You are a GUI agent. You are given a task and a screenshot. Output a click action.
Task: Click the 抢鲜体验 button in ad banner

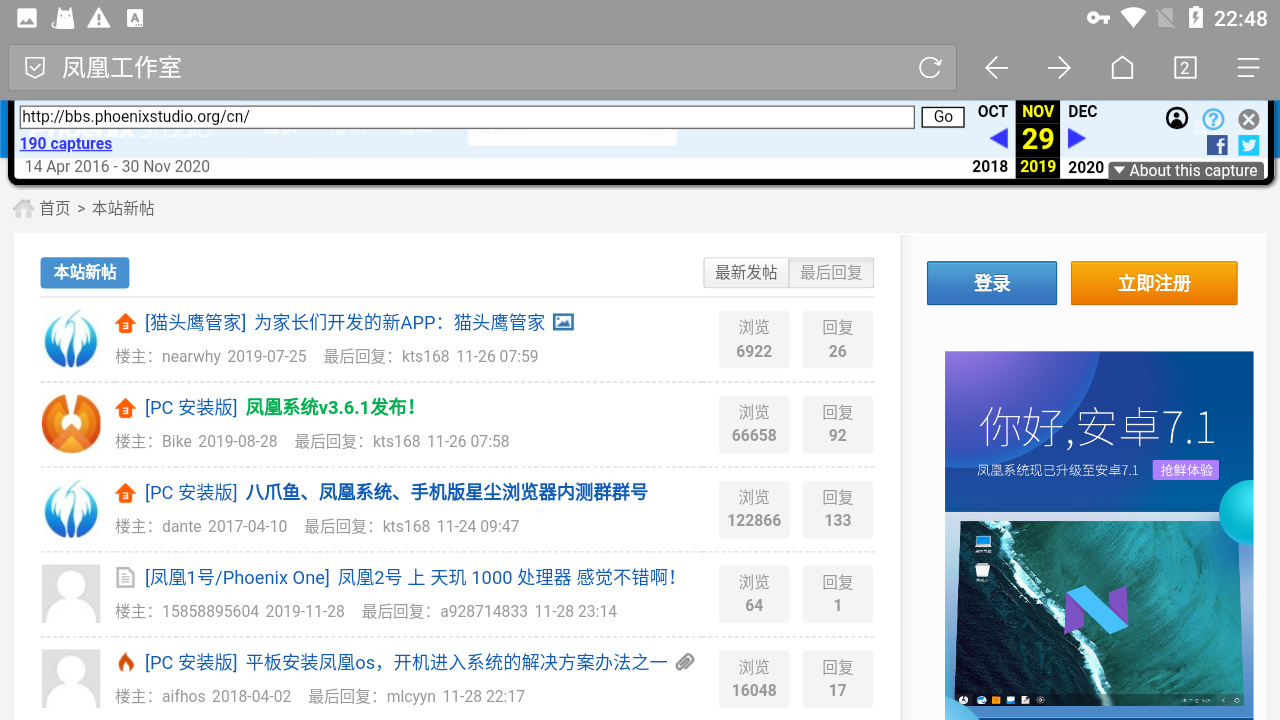(x=1186, y=470)
